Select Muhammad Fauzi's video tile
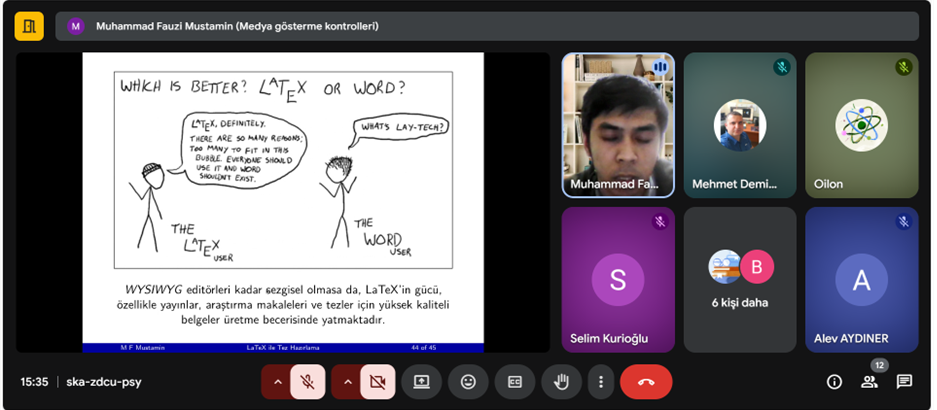 coord(618,125)
